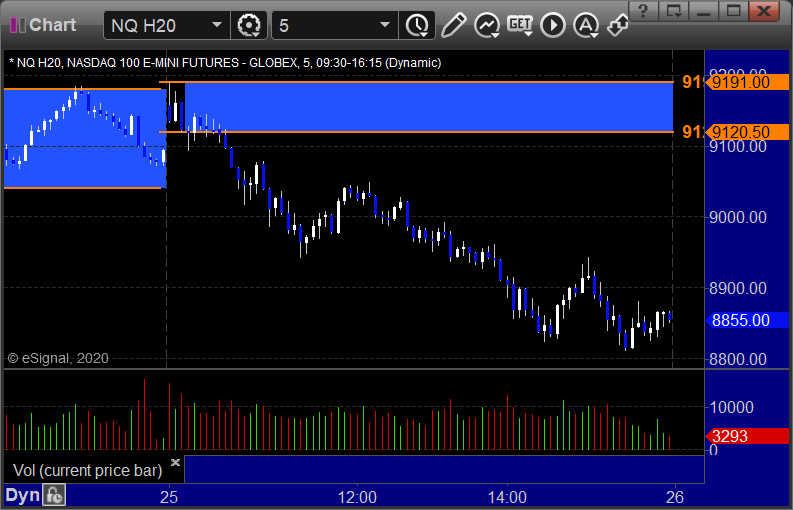Viewport: 793px width, 510px height.
Task: Click the 12:00 time axis label
Action: [x=357, y=497]
